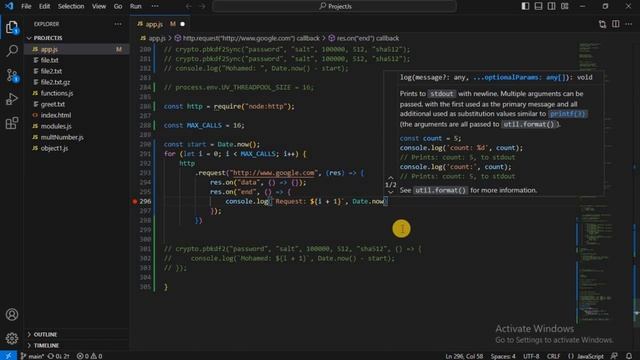Open the Go menu
The width and height of the screenshot is (640, 360).
point(118,6)
